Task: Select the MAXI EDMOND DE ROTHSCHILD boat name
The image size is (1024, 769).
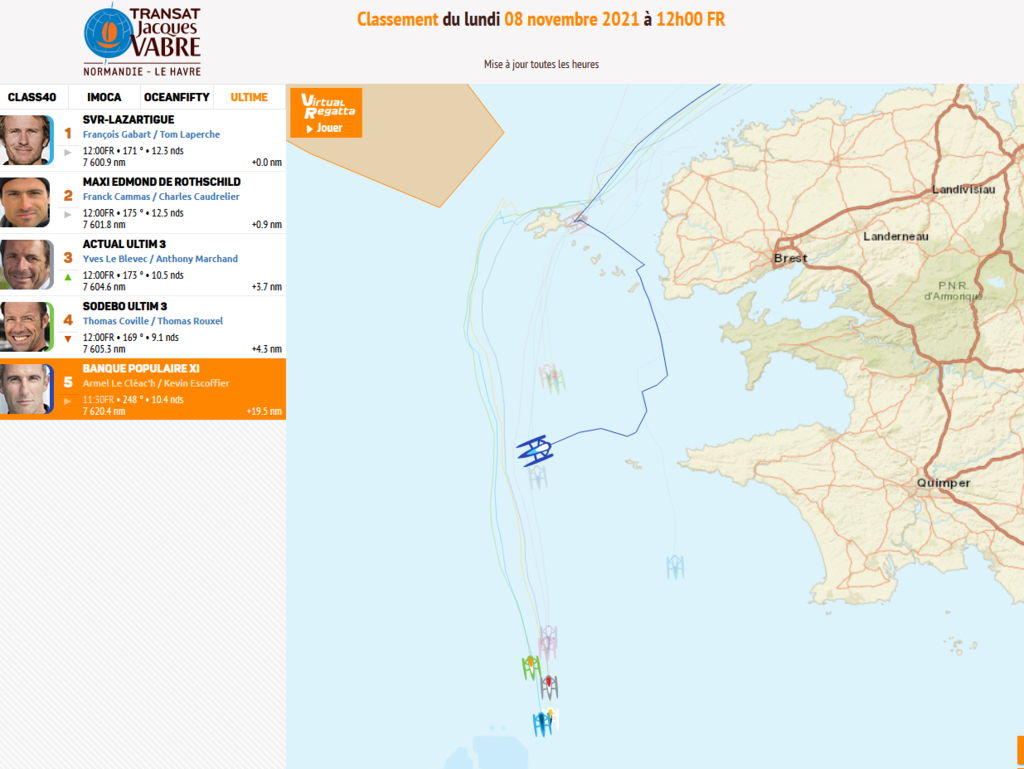Action: tap(162, 181)
